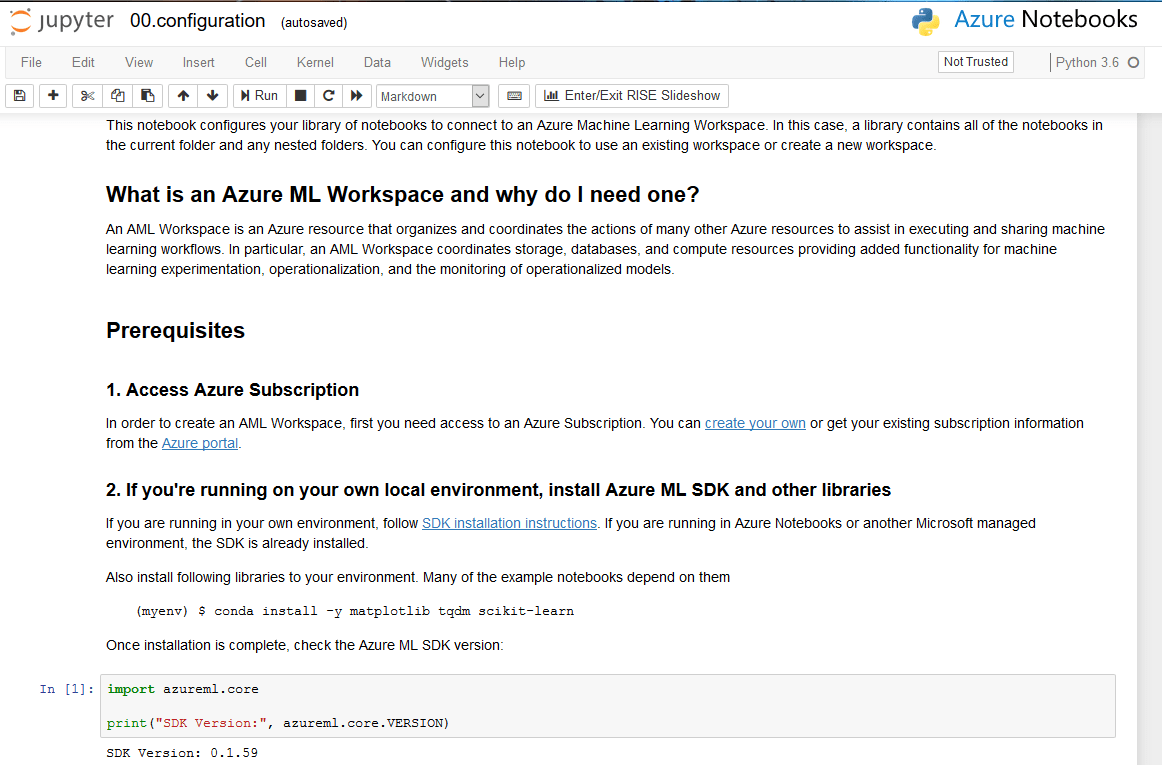Open the SDK installation instructions link

coord(509,522)
